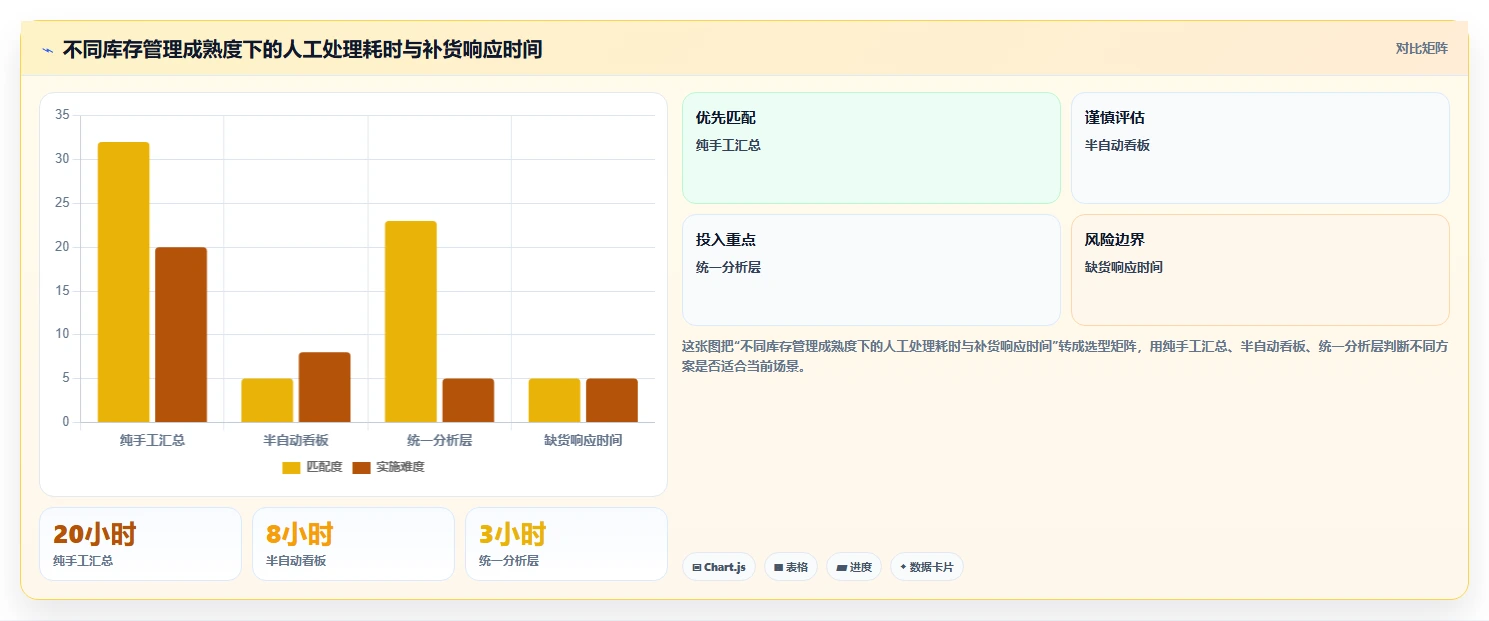Screen dimensions: 1489x621
Task: Select the 3小时 统一分析层 data card
Action: 566,544
